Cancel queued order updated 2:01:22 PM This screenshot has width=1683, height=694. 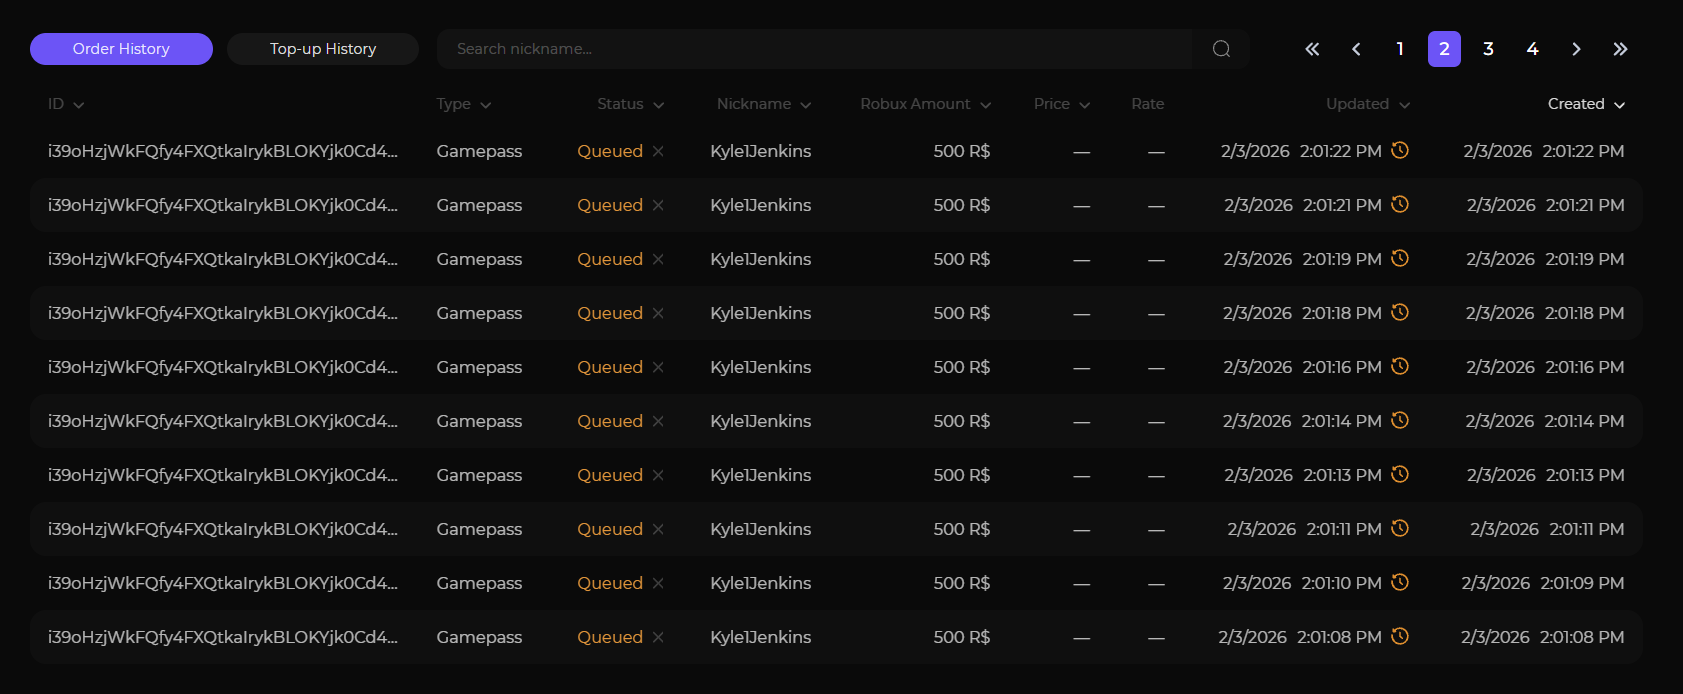[658, 151]
